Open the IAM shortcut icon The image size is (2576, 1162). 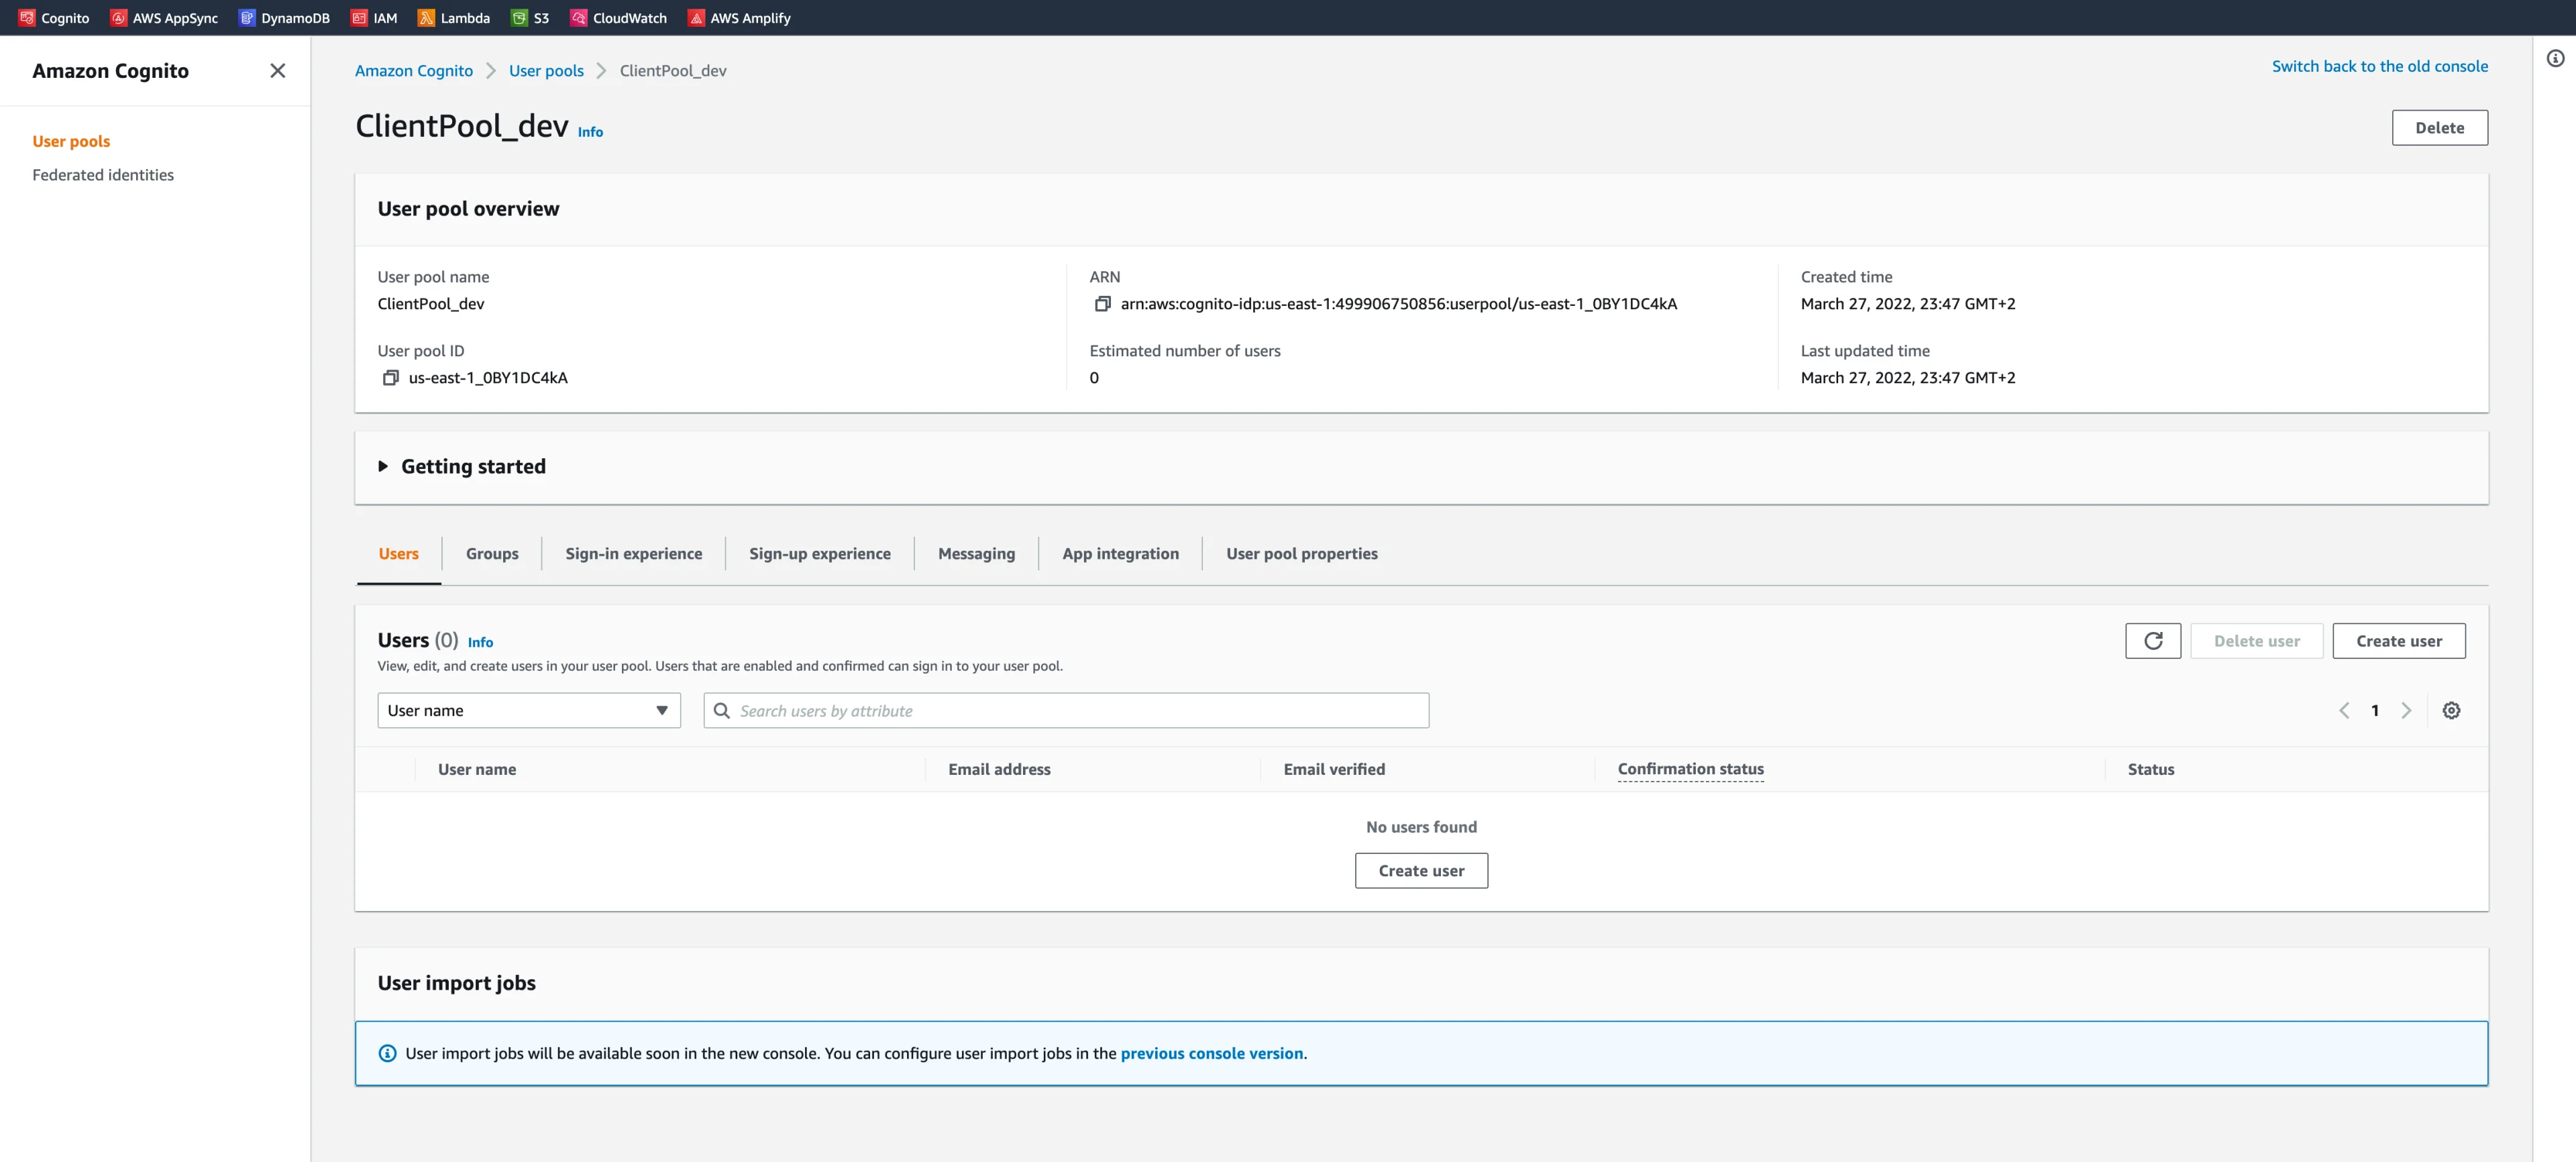(359, 18)
